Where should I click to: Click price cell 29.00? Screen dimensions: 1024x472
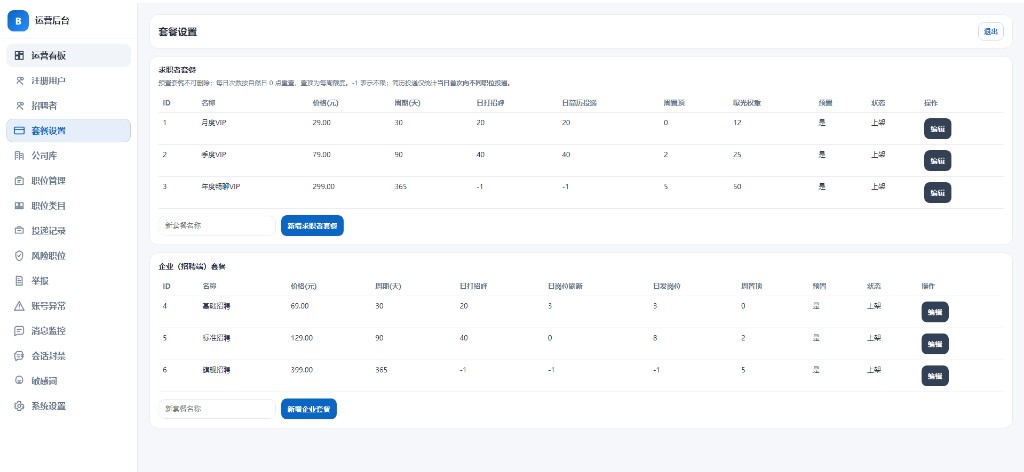(x=322, y=123)
